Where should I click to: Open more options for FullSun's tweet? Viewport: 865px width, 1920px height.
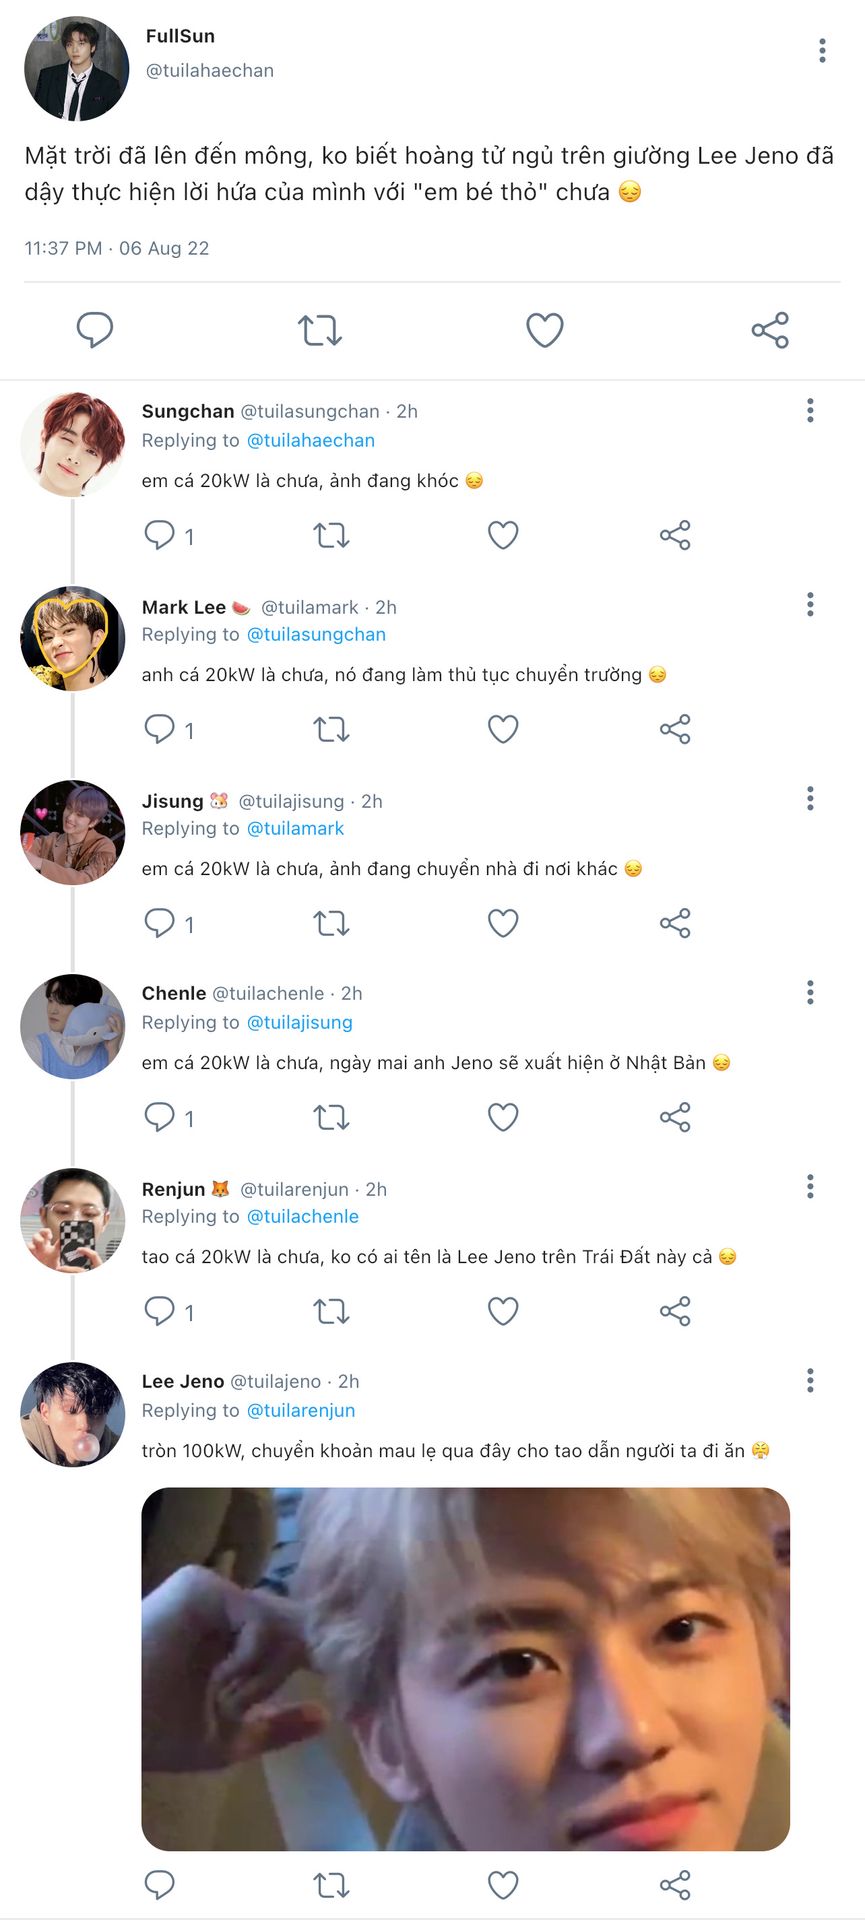[822, 51]
